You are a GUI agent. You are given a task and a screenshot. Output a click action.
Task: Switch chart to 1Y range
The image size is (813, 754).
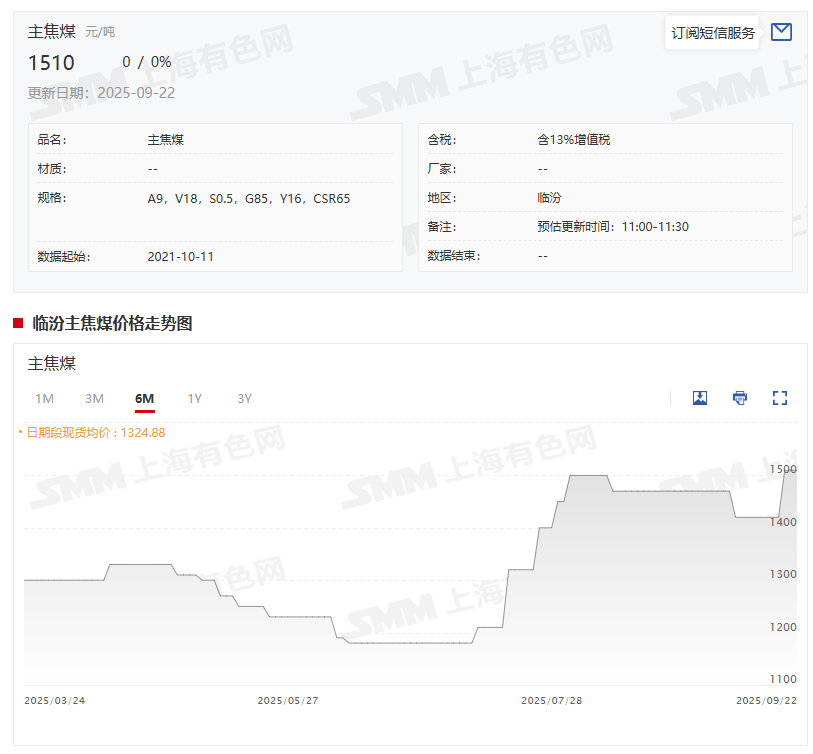click(194, 398)
